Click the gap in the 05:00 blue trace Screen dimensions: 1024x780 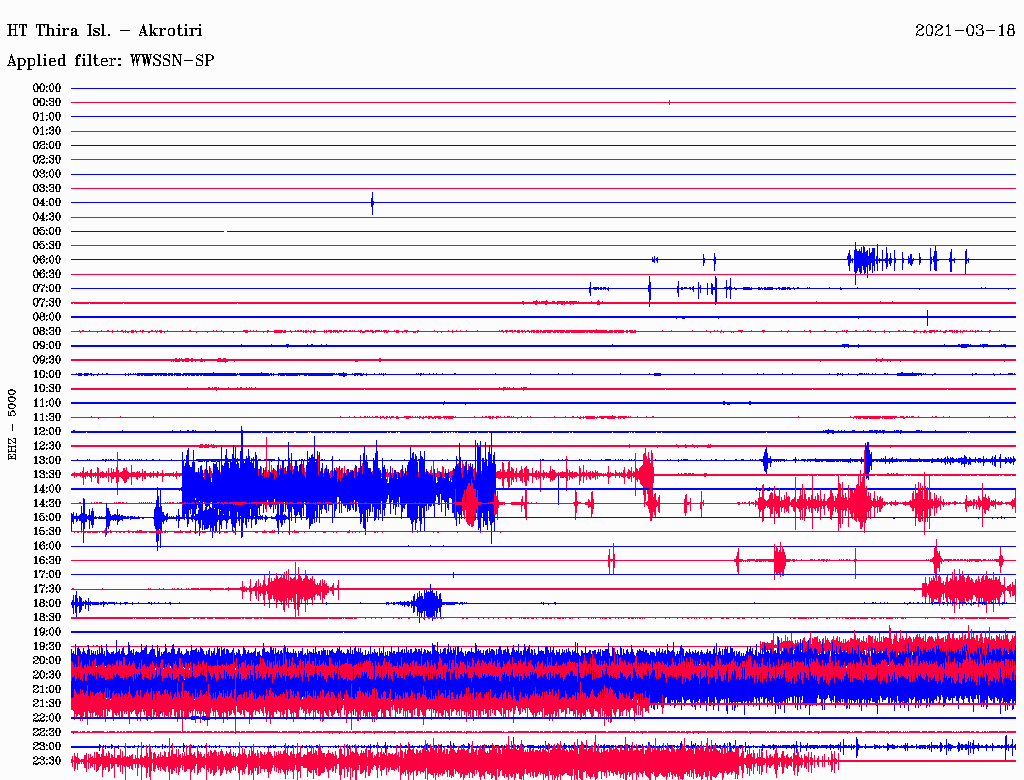point(225,231)
